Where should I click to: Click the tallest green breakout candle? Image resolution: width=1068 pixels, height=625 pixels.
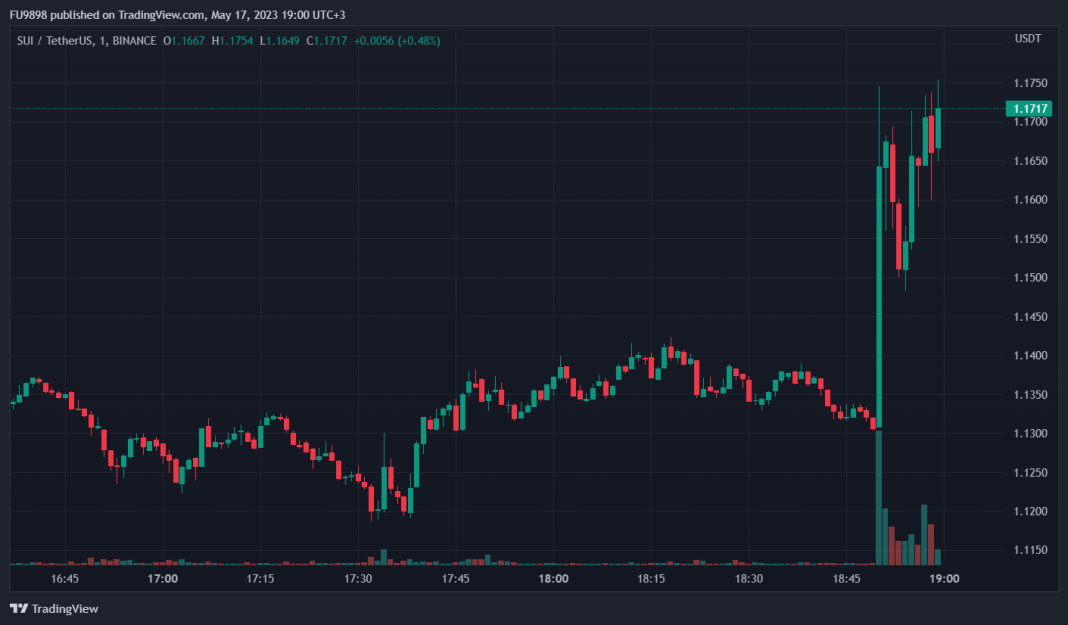click(879, 300)
